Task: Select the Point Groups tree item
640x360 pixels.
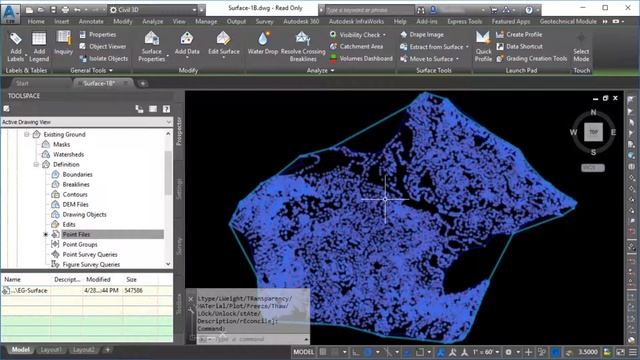Action: tap(80, 244)
